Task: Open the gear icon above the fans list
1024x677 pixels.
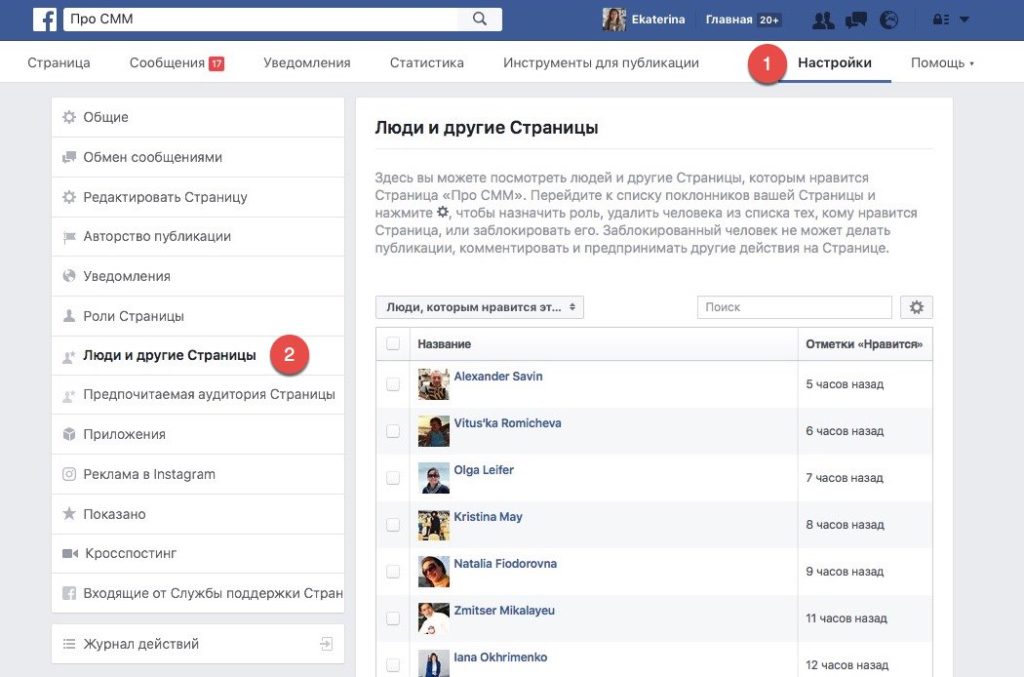Action: pyautogui.click(x=916, y=307)
